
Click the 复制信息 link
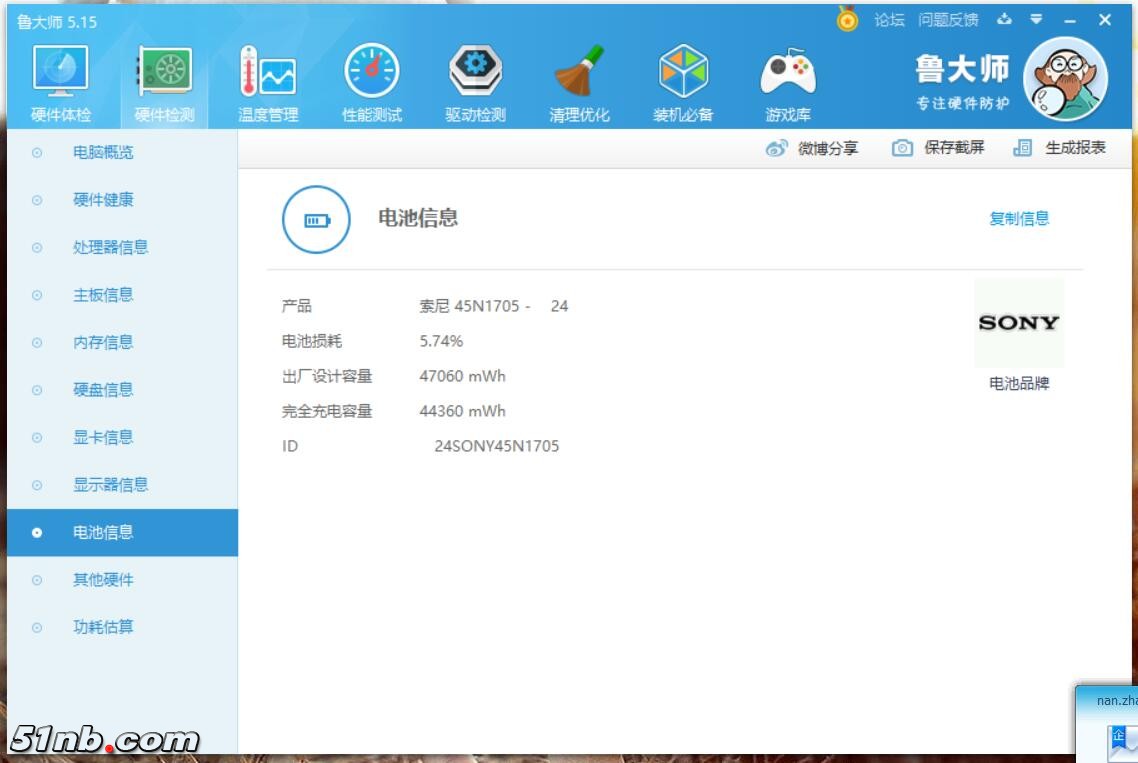coord(1019,219)
